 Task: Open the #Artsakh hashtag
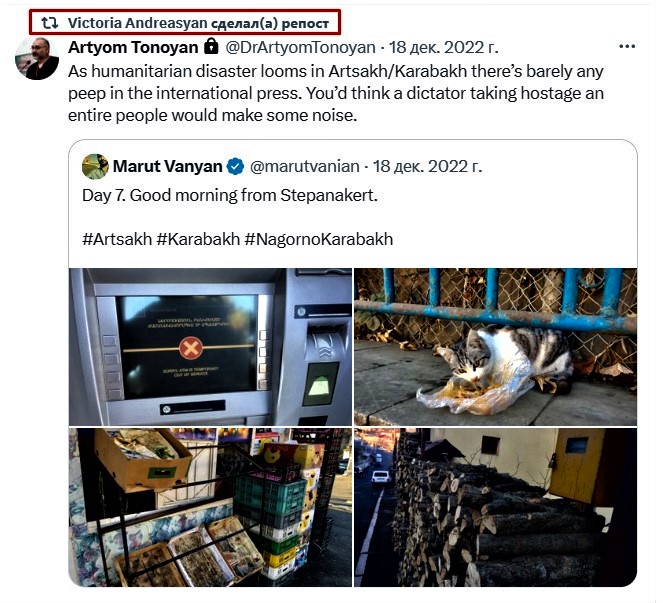(117, 239)
